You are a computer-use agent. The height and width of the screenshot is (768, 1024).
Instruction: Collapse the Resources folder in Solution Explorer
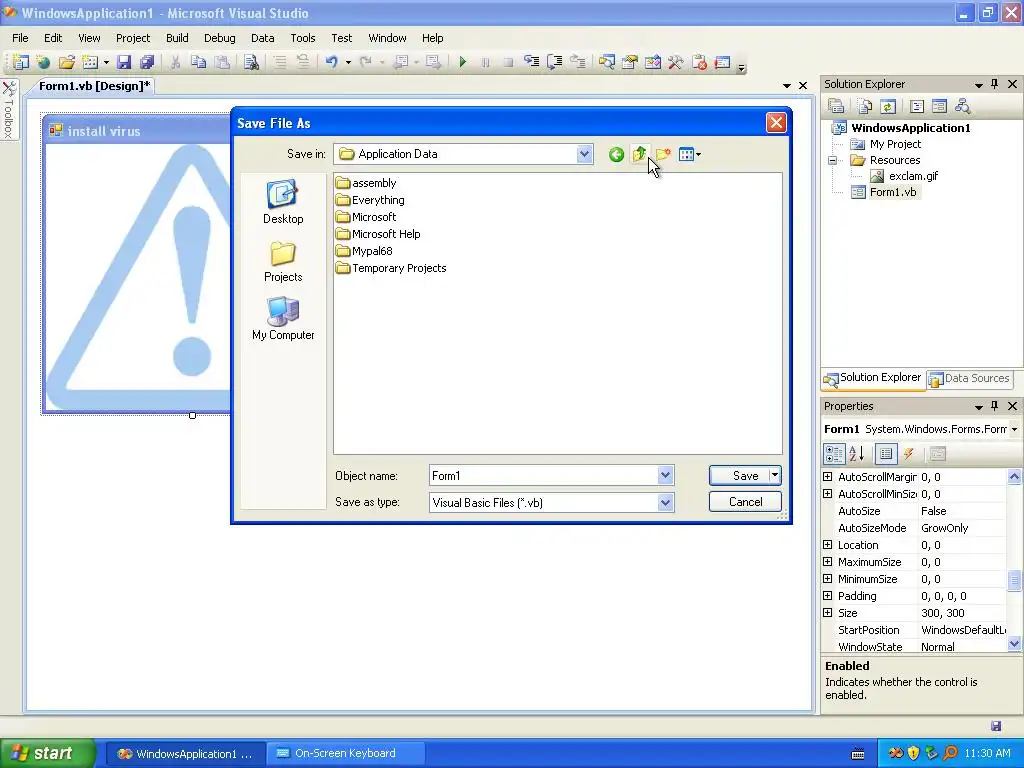(833, 160)
